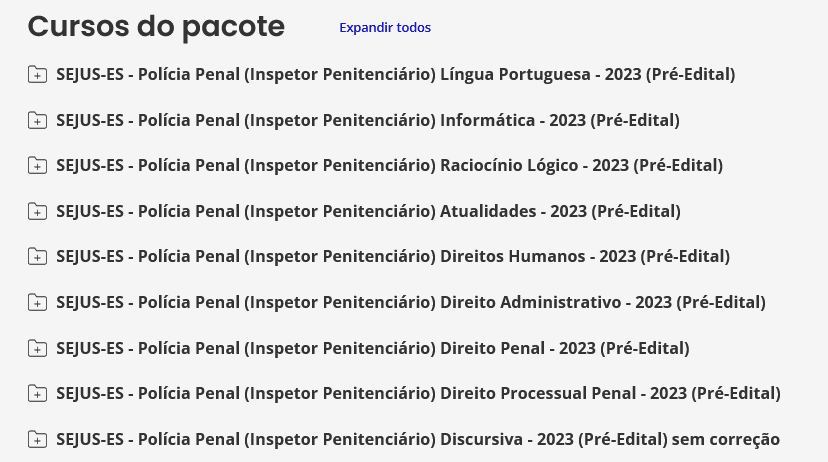
Task: Click folder-plus icon beside Direito Administrativo course
Action: tap(37, 302)
